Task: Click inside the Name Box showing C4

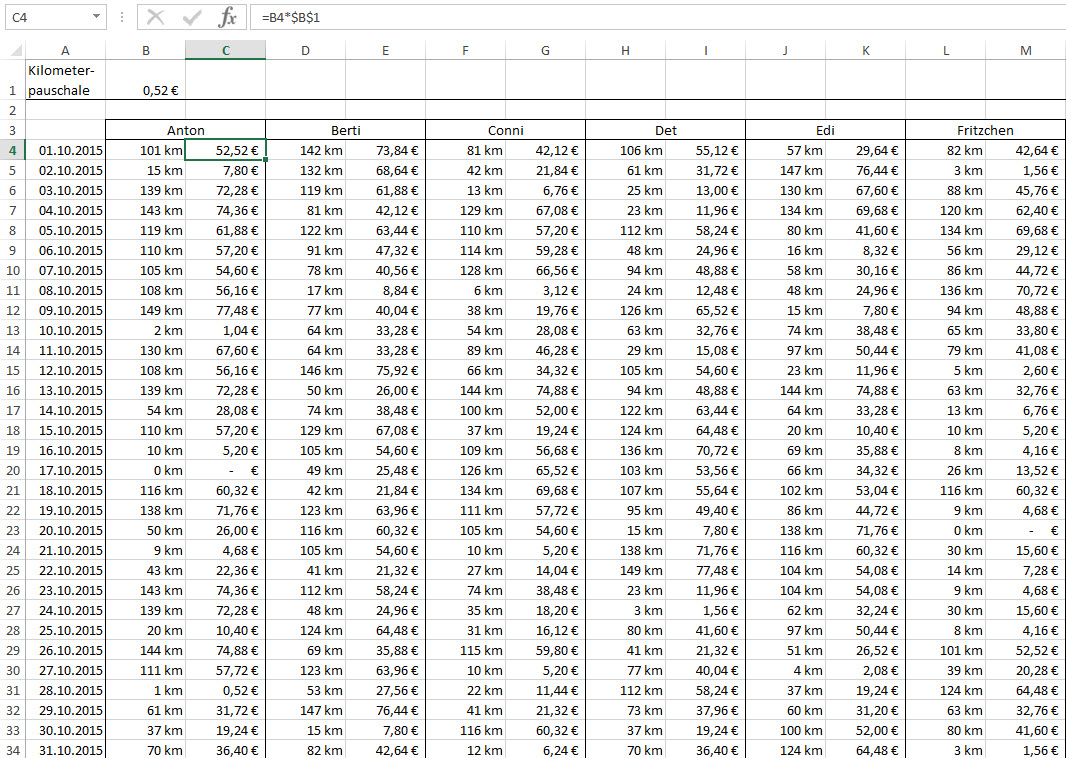Action: coord(45,17)
